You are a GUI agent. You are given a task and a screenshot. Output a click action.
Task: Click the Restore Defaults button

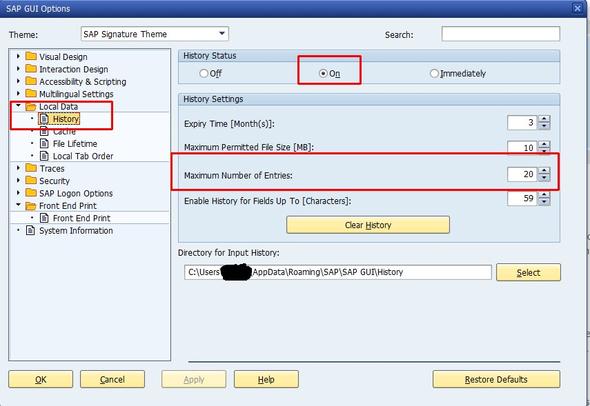(496, 379)
